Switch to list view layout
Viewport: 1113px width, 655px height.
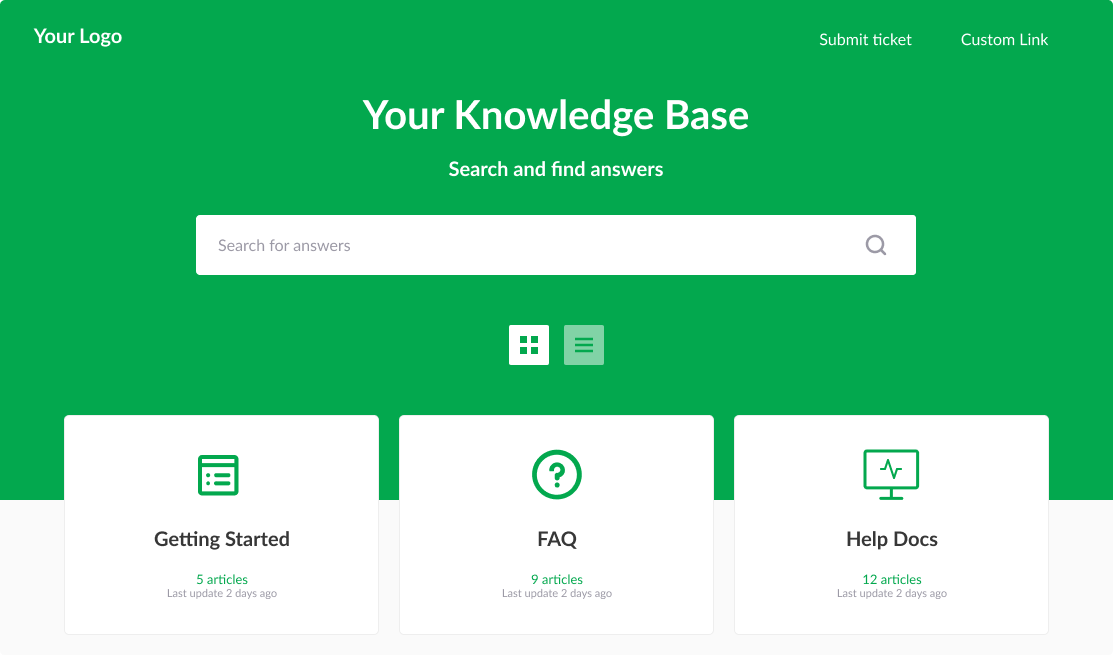point(584,345)
